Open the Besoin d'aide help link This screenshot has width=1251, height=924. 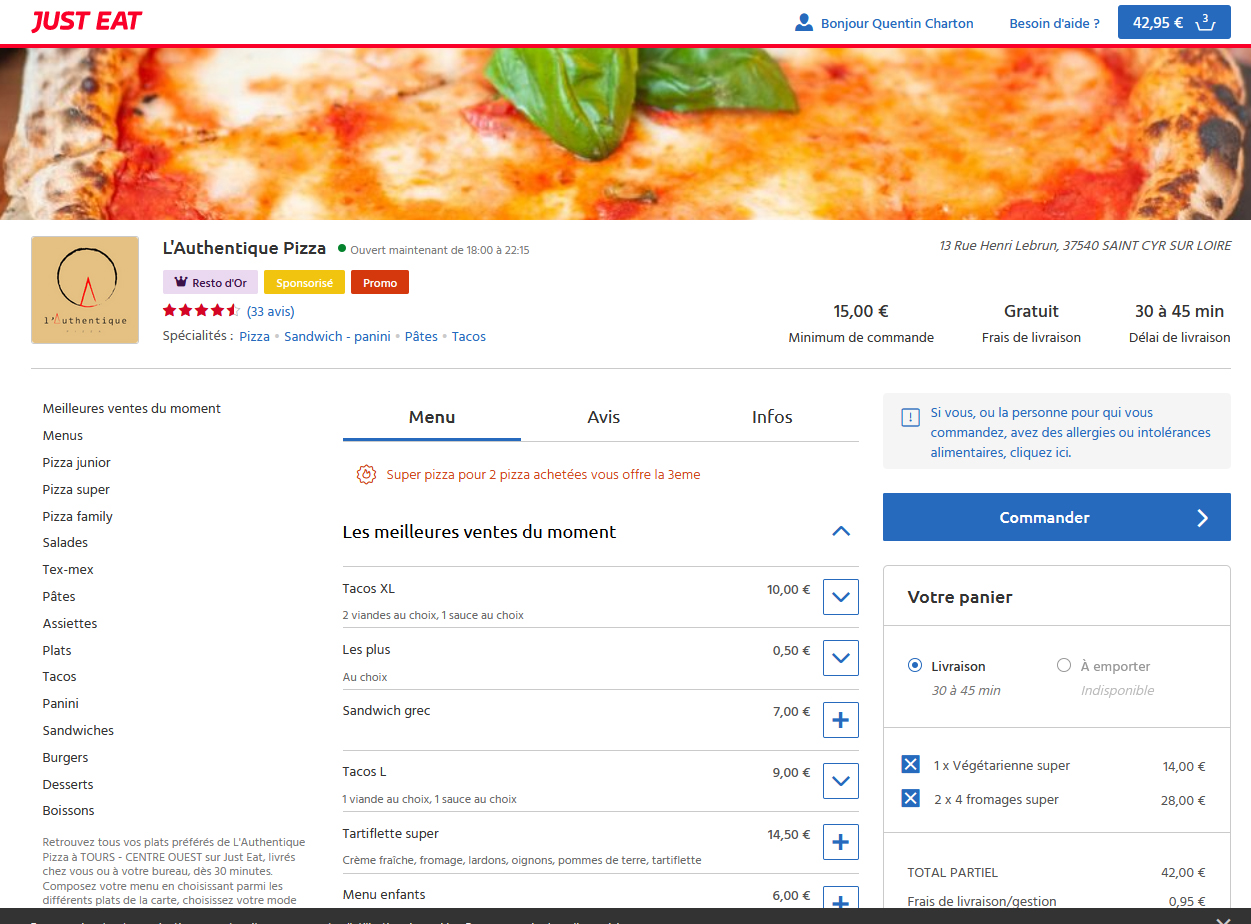point(1055,23)
